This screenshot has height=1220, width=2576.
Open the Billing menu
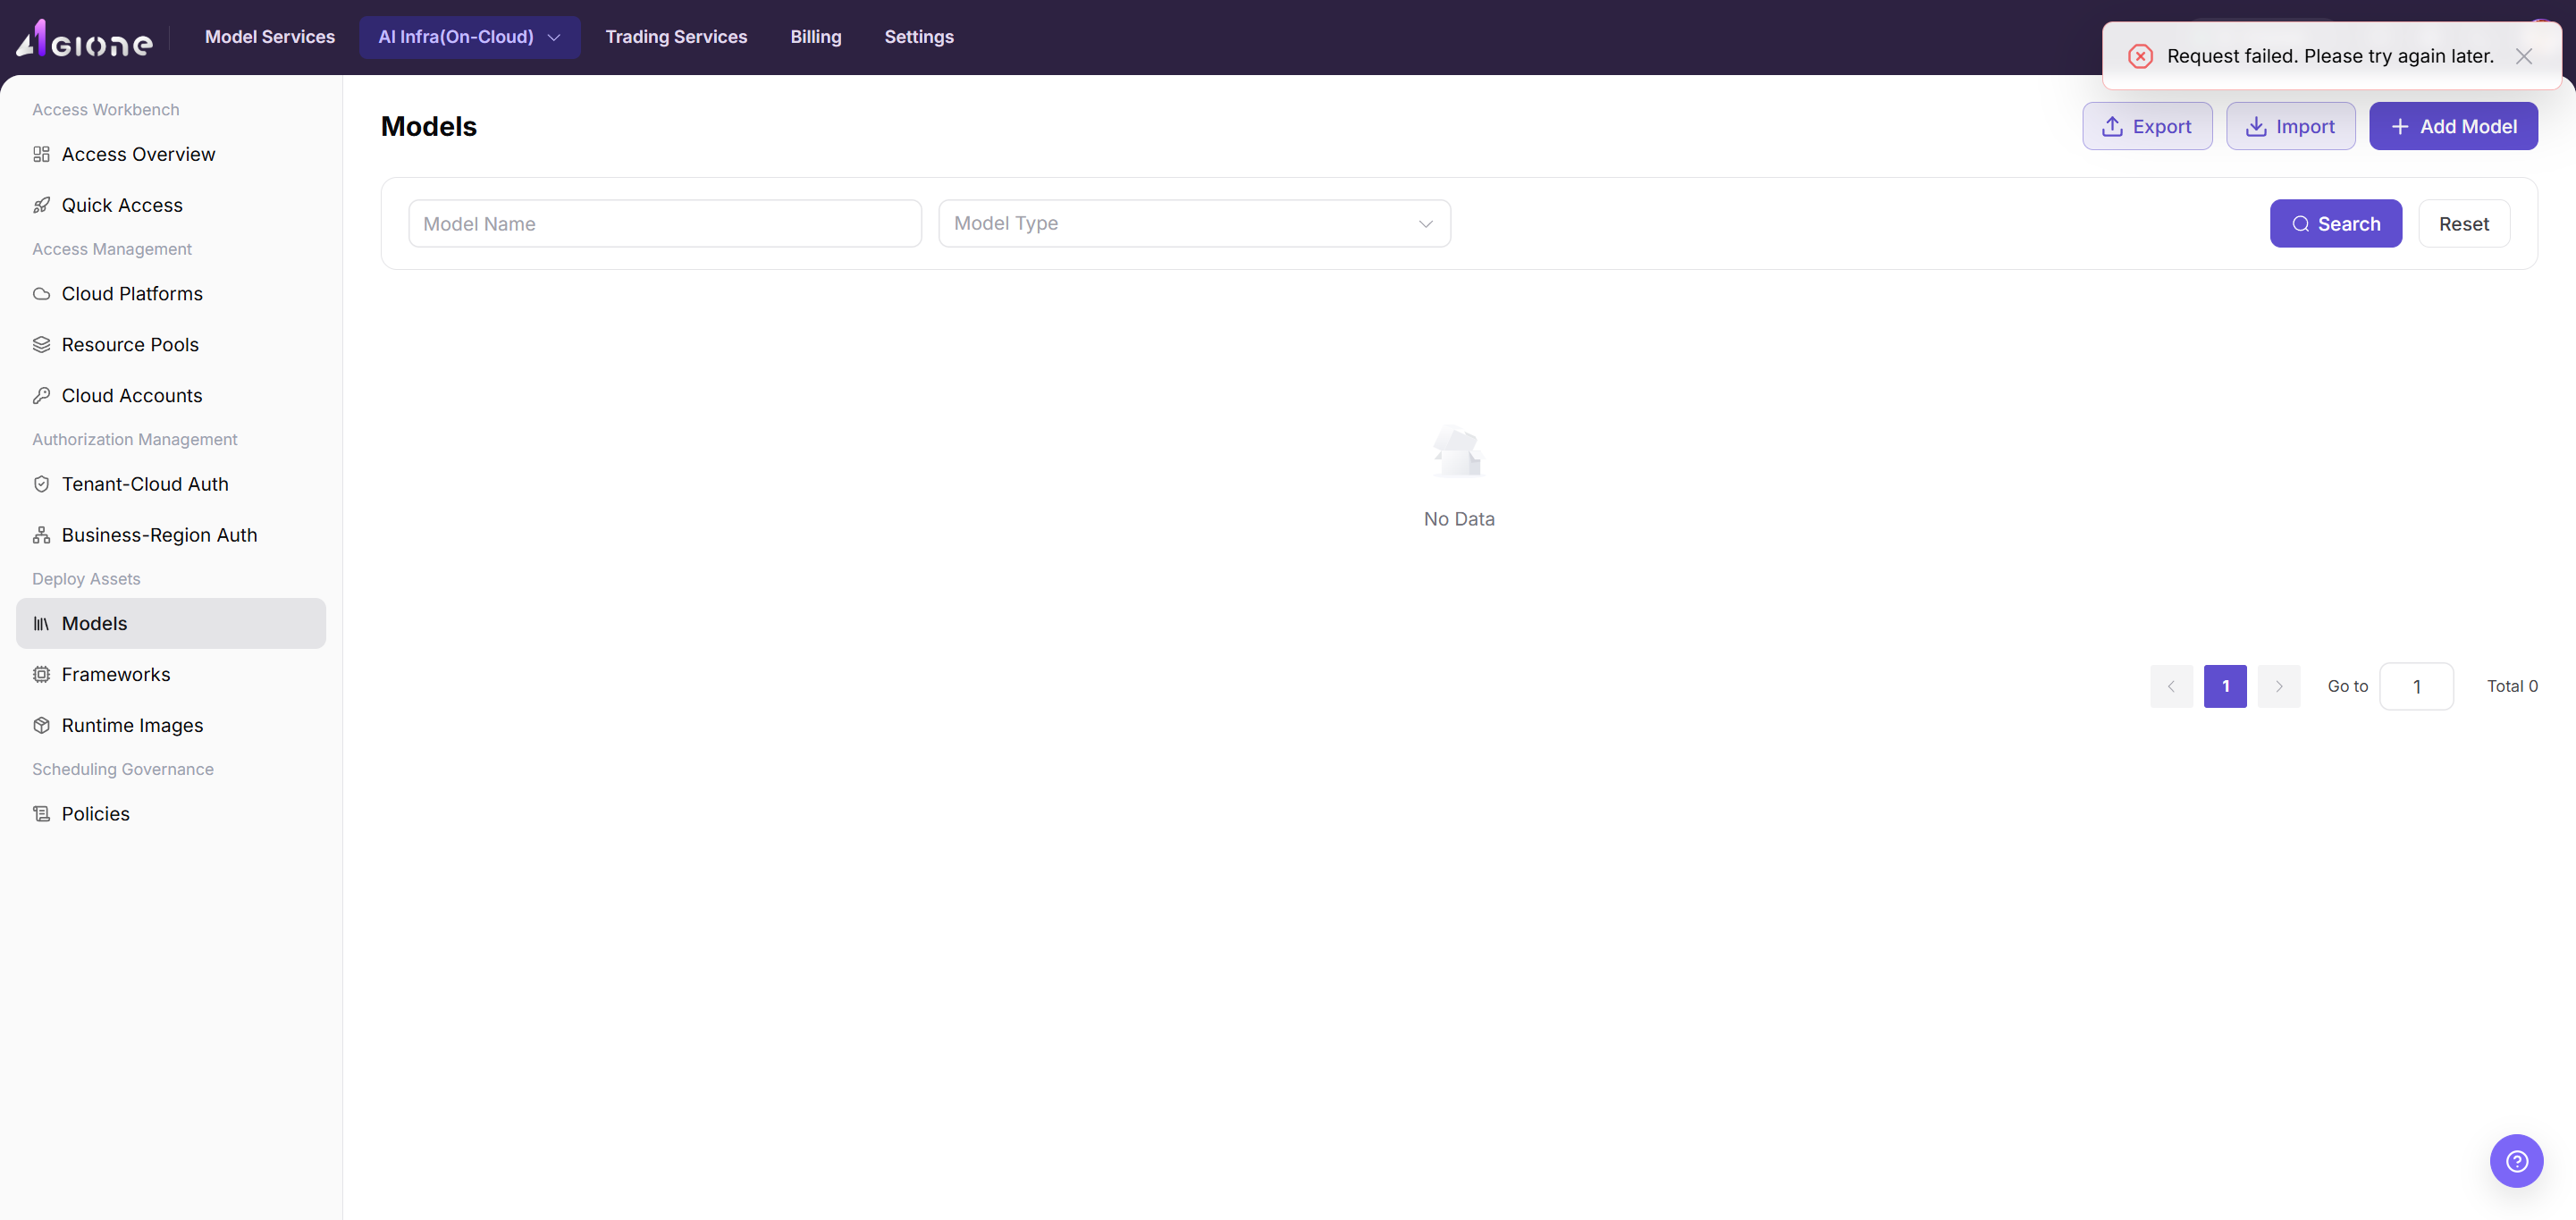[x=816, y=37]
